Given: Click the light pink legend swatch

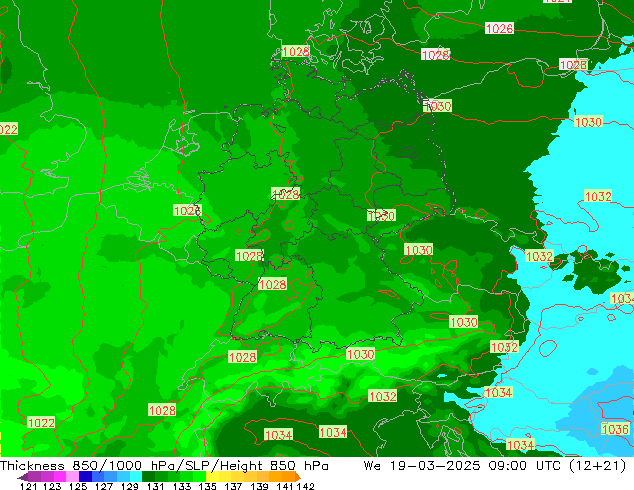Looking at the screenshot, I should (x=72, y=476).
